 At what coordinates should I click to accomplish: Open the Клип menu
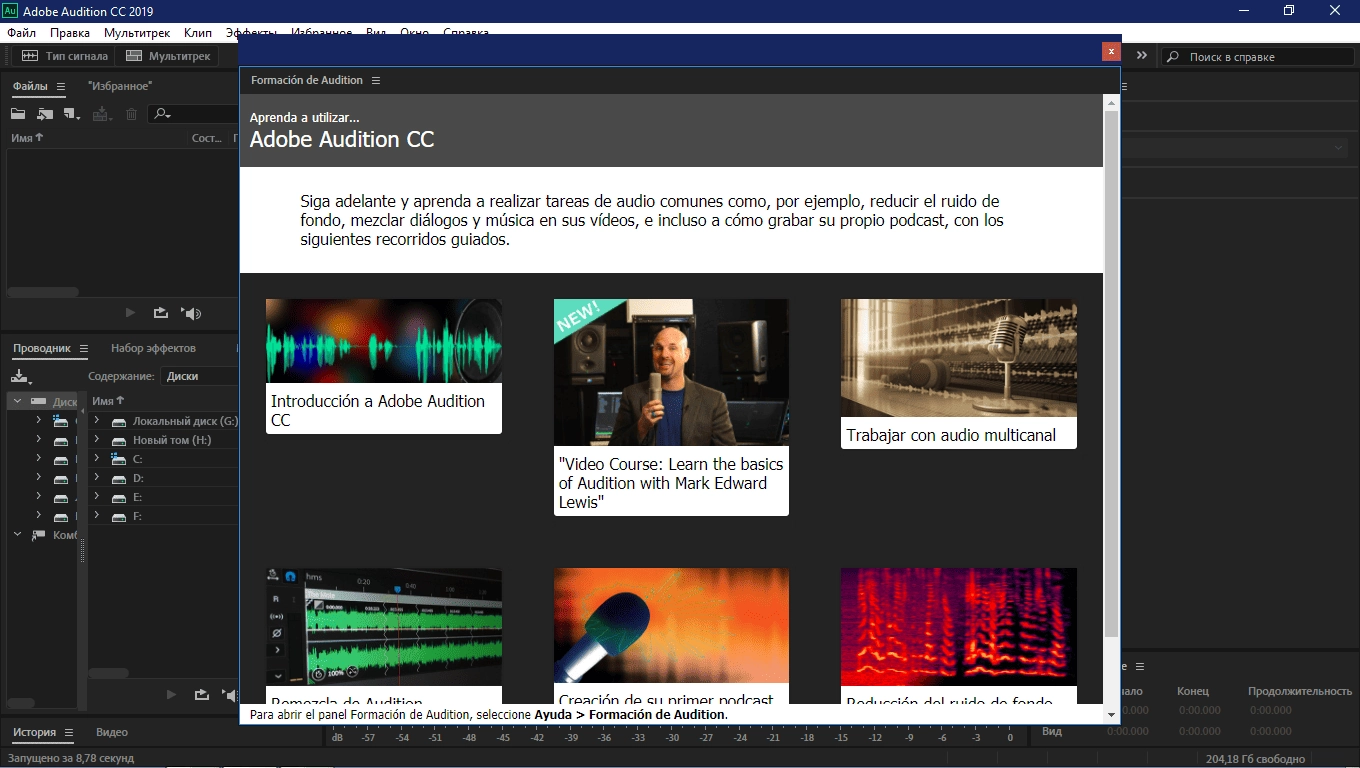tap(198, 33)
